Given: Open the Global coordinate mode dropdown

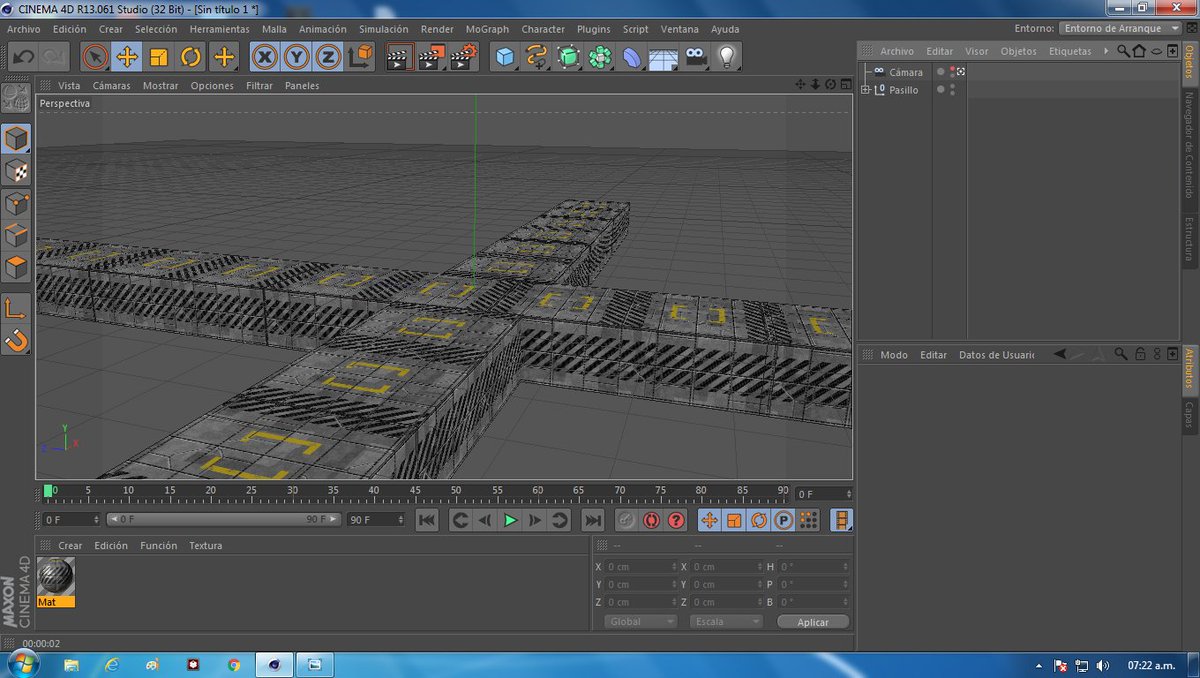Looking at the screenshot, I should pyautogui.click(x=640, y=622).
